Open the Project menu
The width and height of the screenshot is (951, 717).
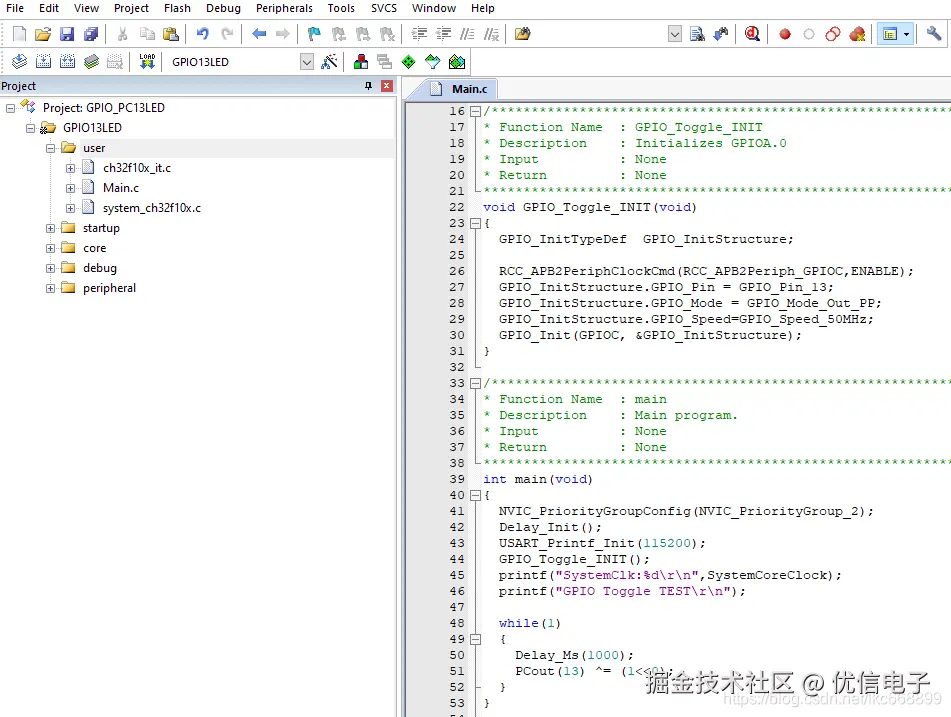(x=131, y=8)
